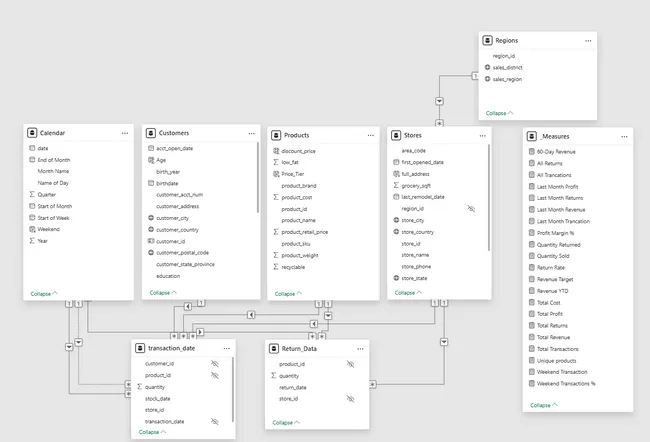Toggle hidden eye on Return_Data store_id

[x=351, y=399]
